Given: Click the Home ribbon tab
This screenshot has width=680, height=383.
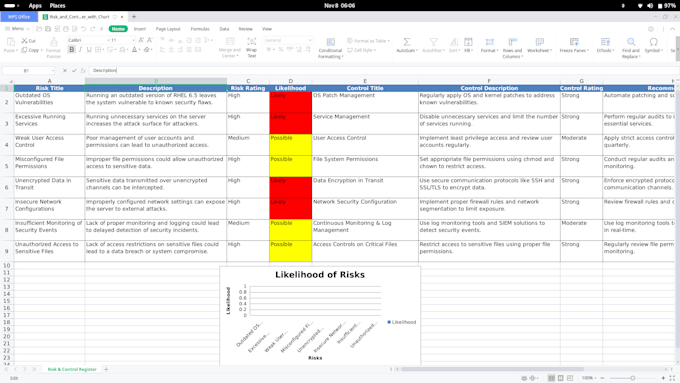Looking at the screenshot, I should [118, 29].
